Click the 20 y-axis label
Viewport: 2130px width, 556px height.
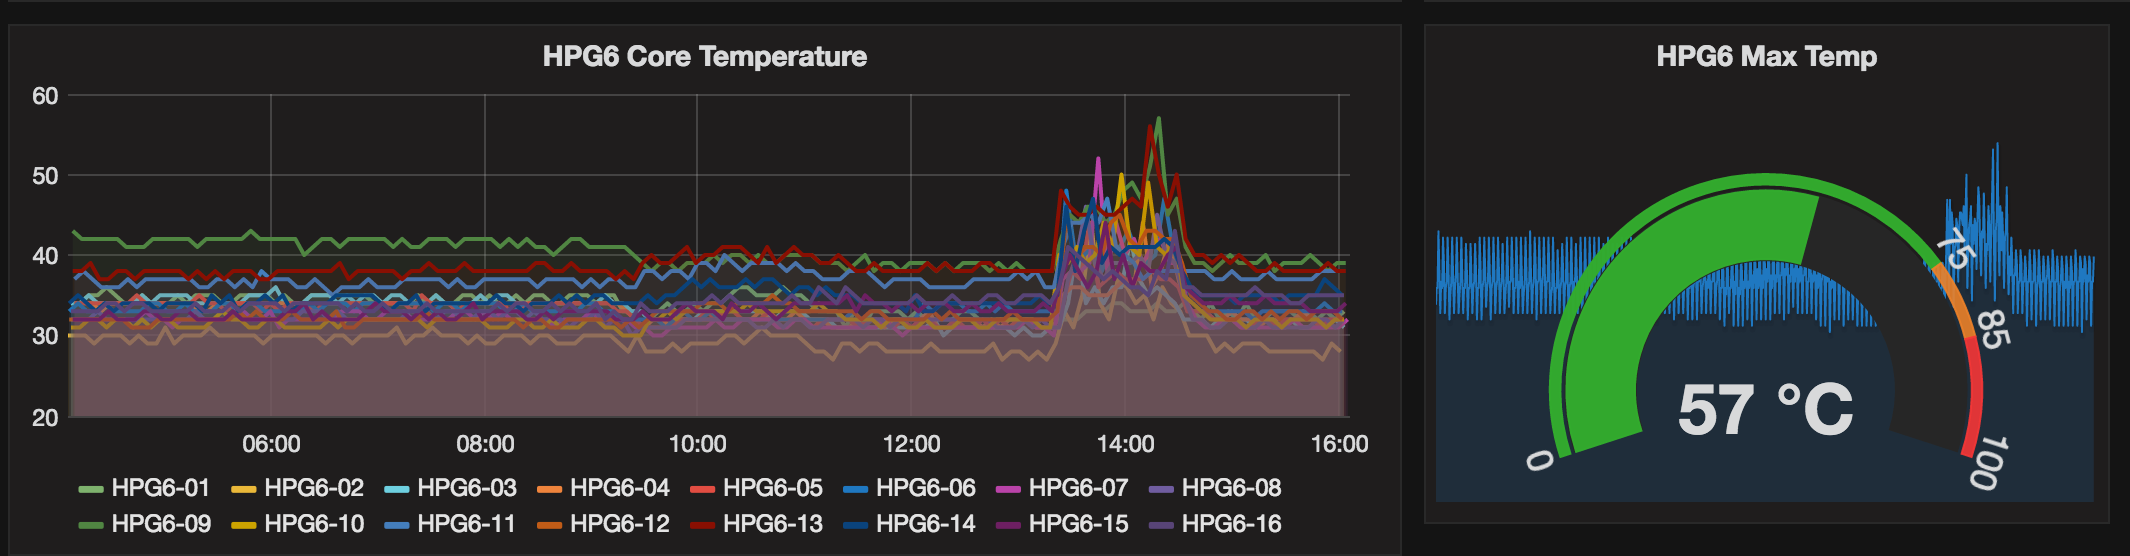(x=45, y=417)
